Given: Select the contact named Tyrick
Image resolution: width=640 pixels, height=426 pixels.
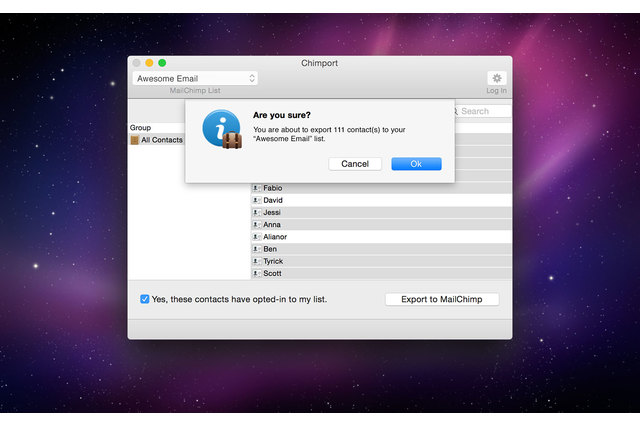Looking at the screenshot, I should click(x=381, y=261).
